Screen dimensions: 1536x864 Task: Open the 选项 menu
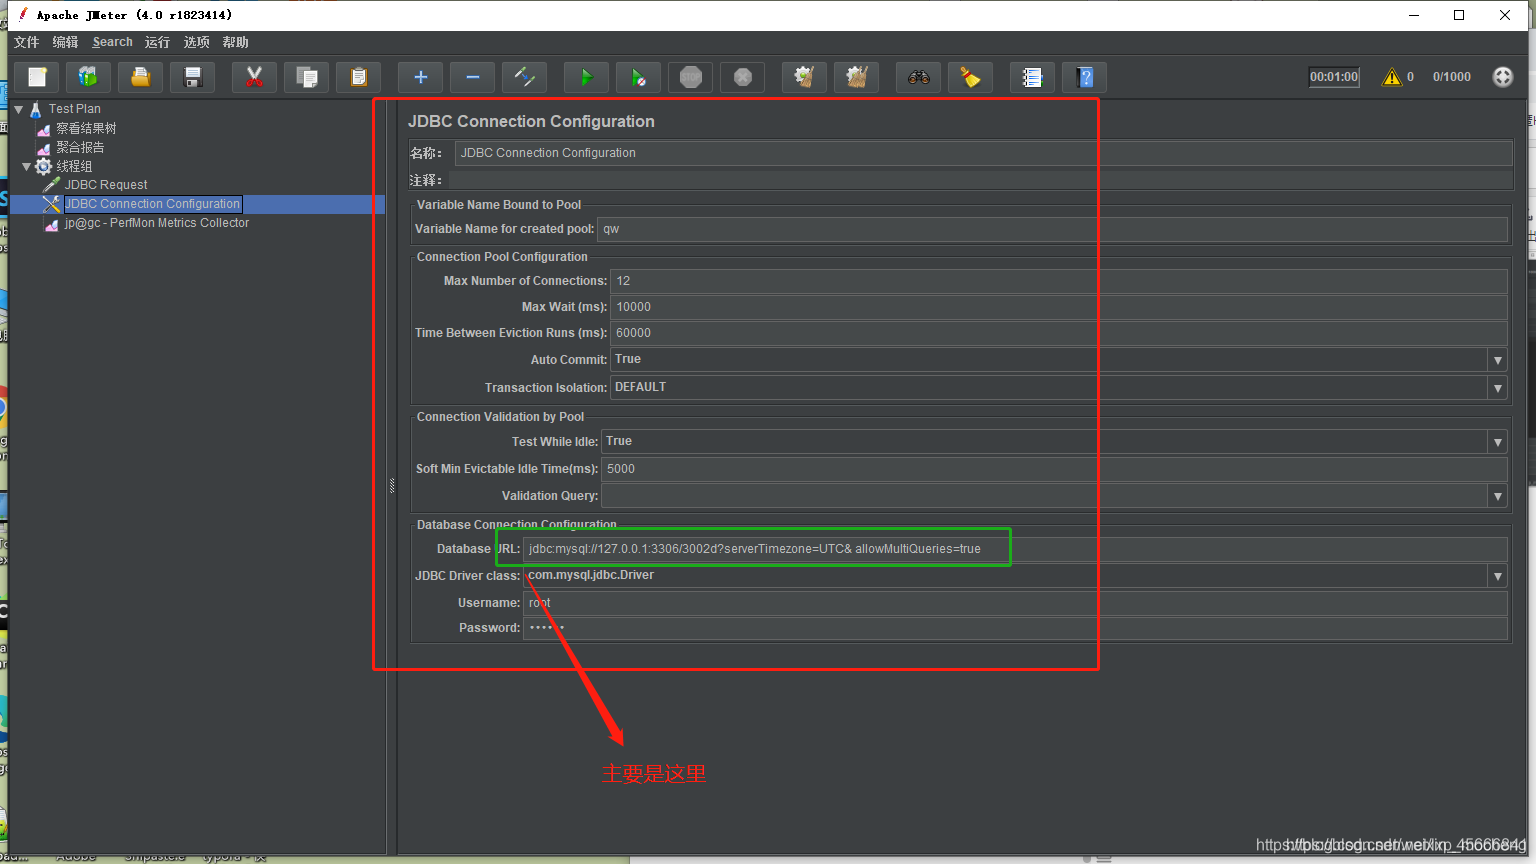point(196,42)
